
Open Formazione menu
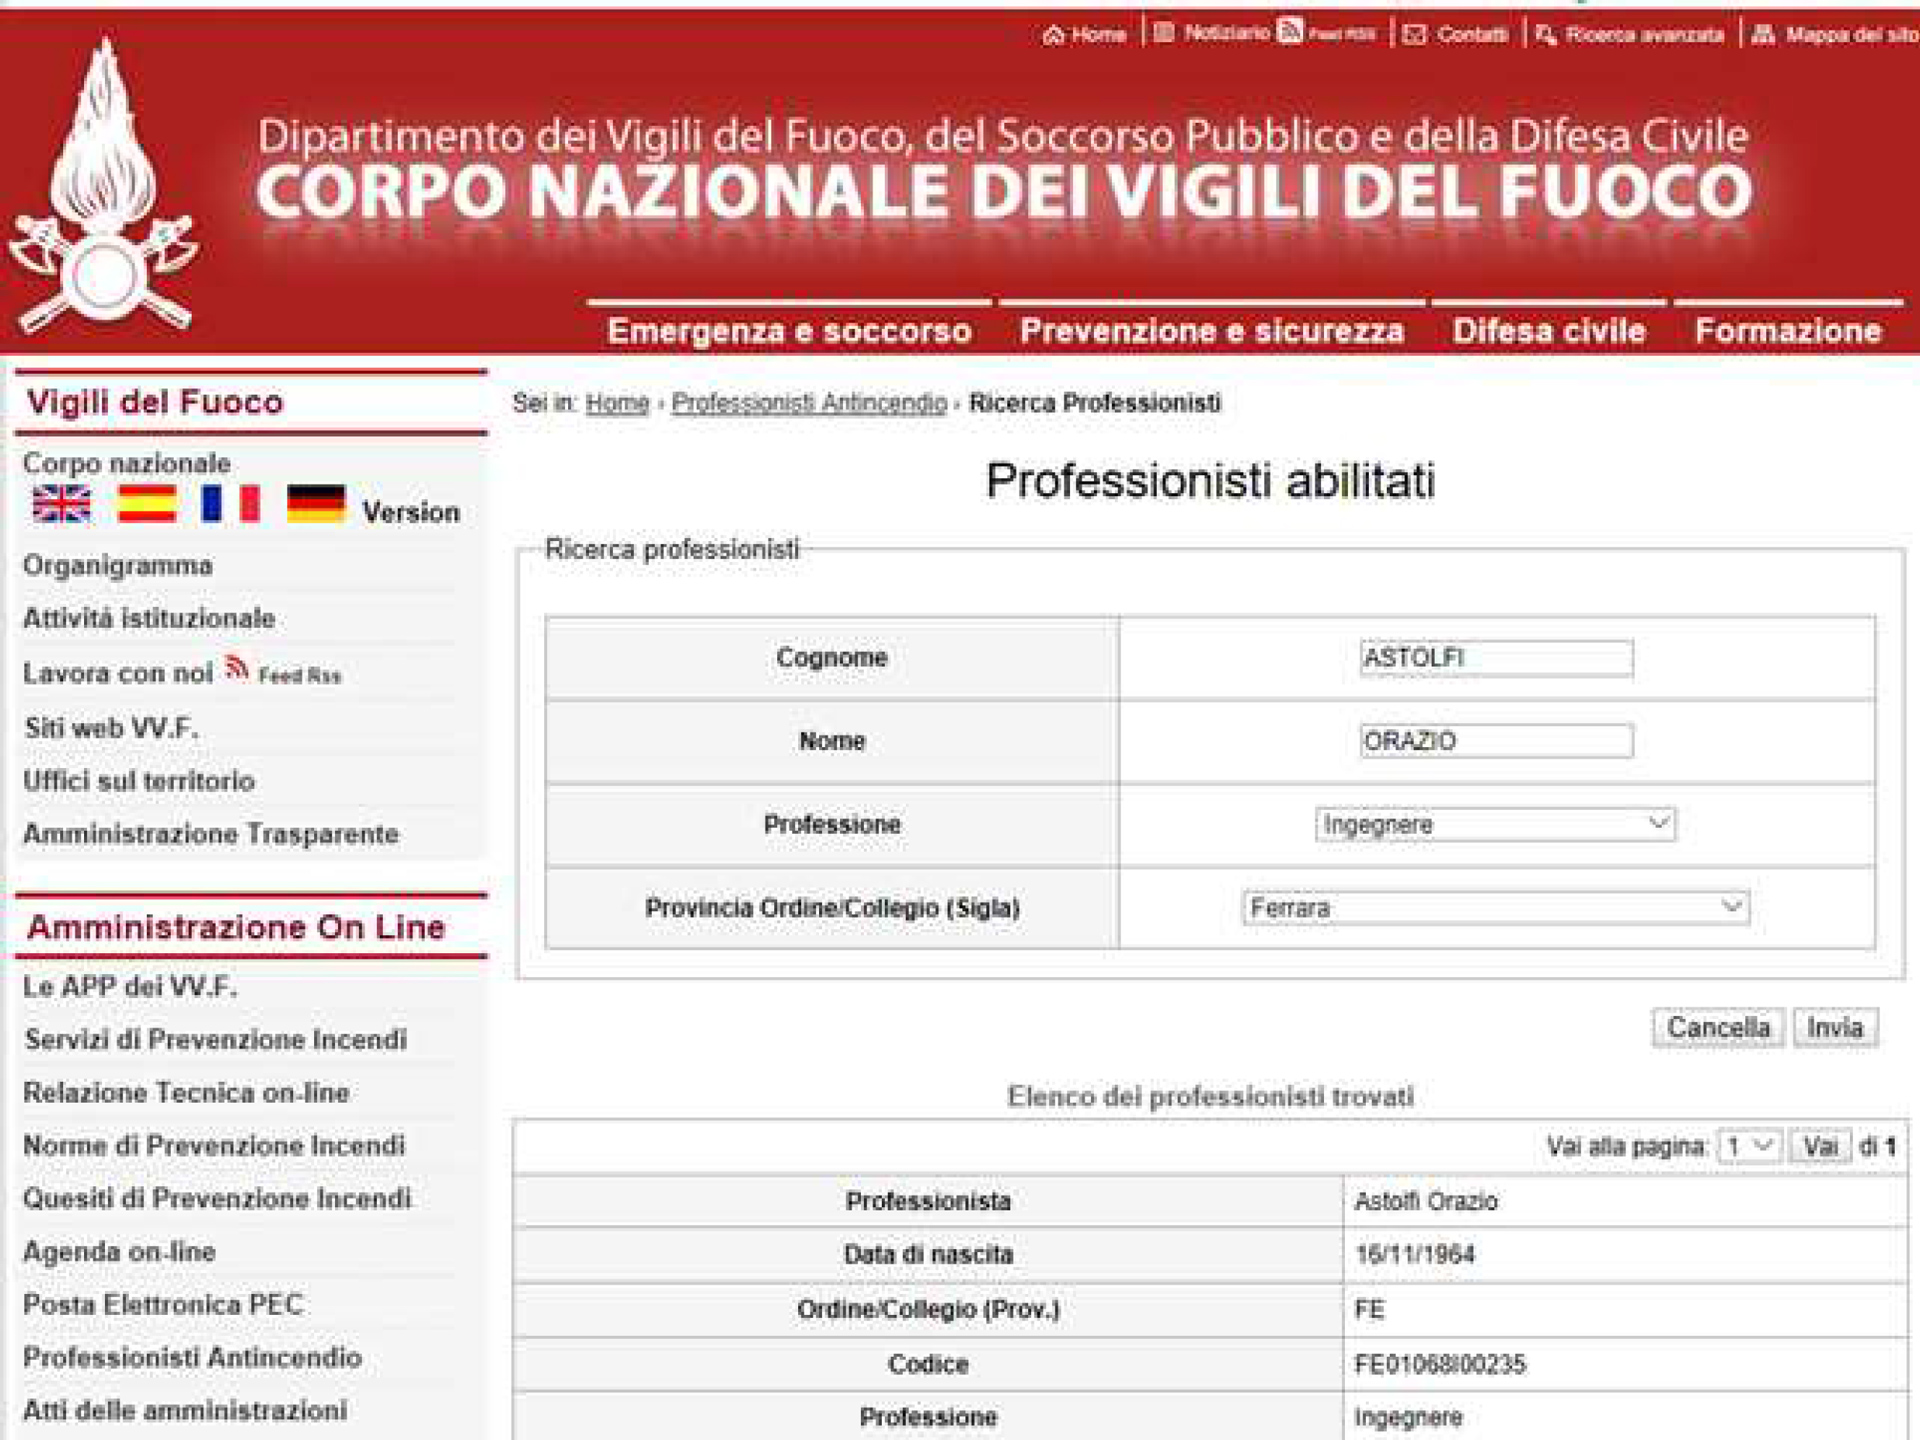[1788, 330]
